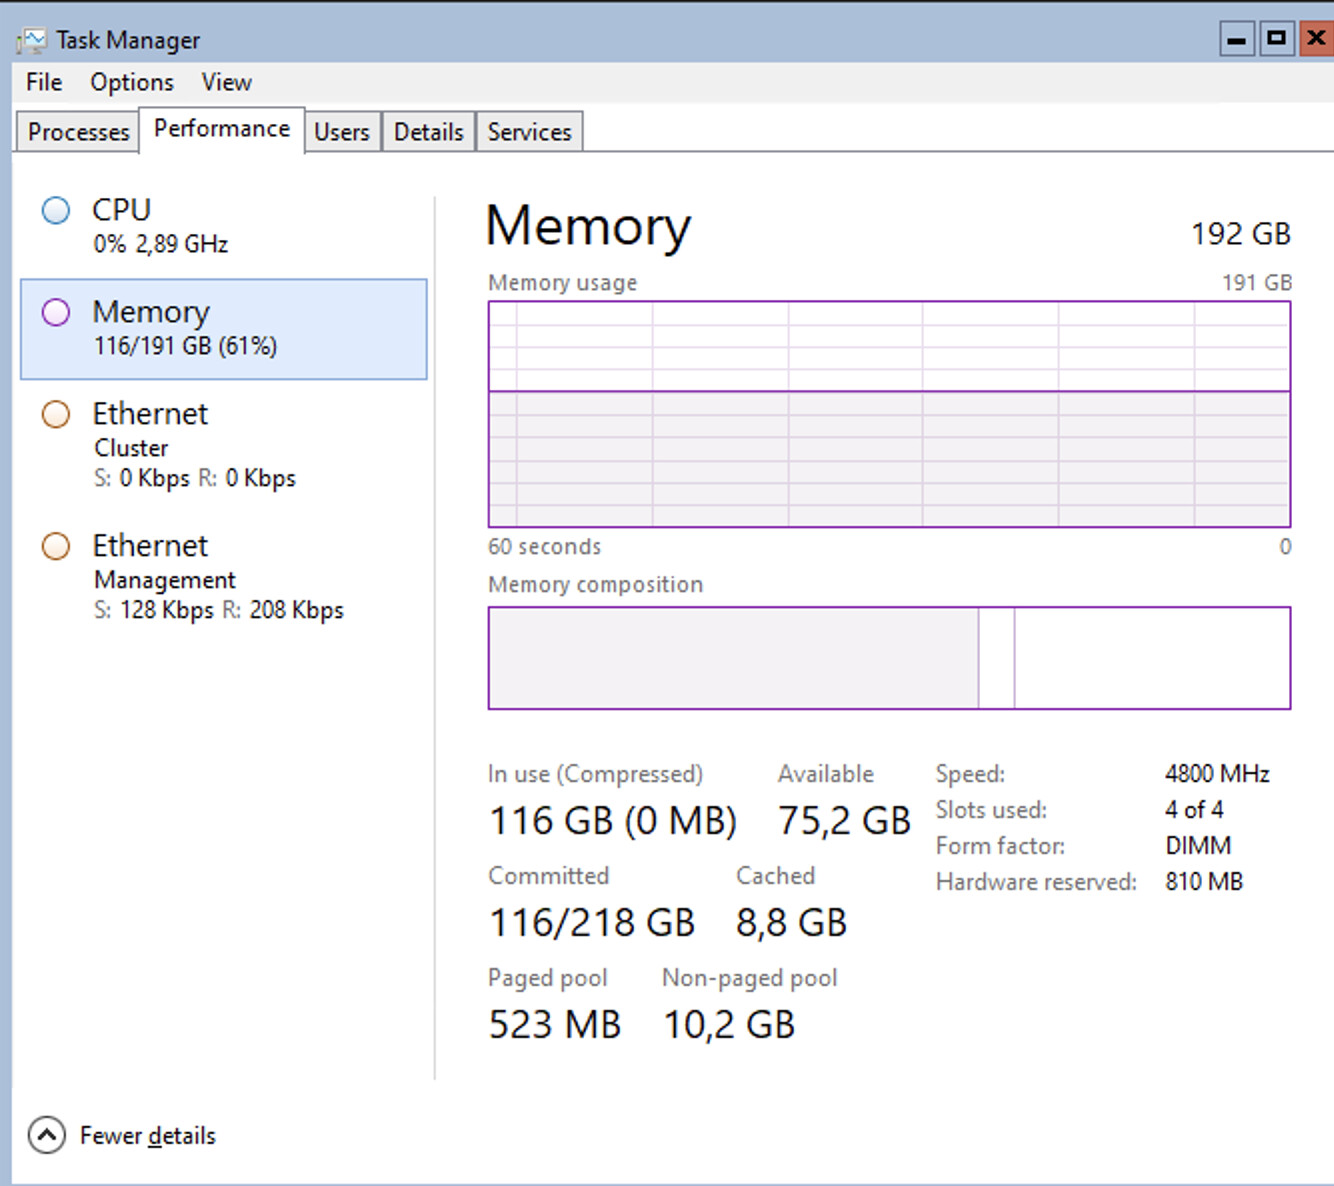Open the View menu
Viewport: 1334px width, 1186px height.
coord(226,82)
